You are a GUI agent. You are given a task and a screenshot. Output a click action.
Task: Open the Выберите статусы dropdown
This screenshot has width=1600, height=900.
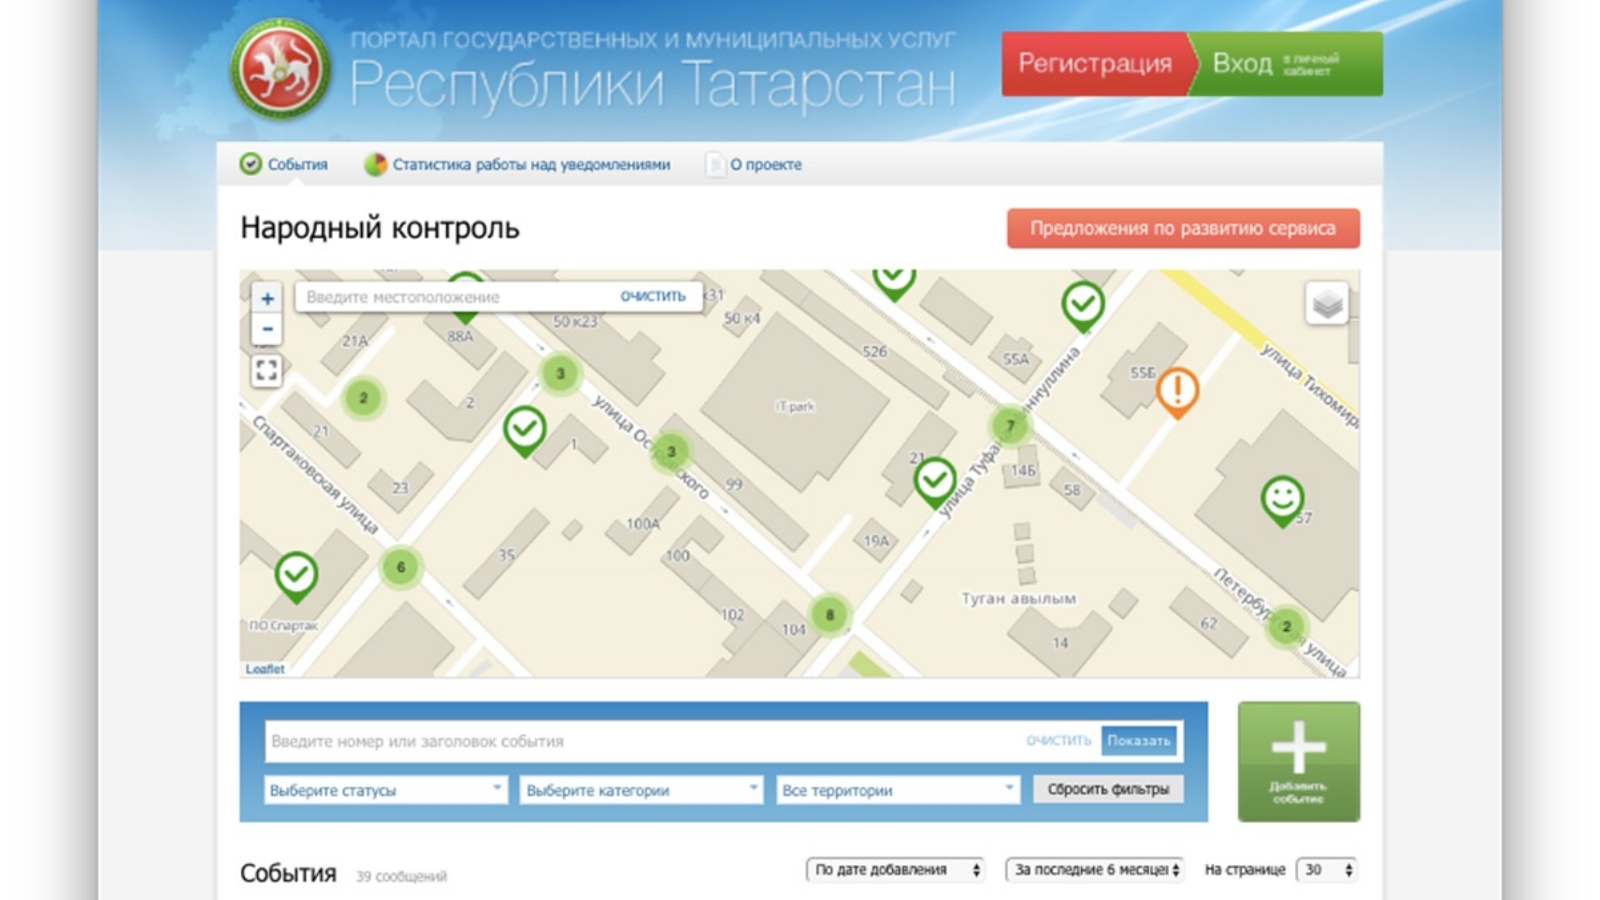pos(386,789)
